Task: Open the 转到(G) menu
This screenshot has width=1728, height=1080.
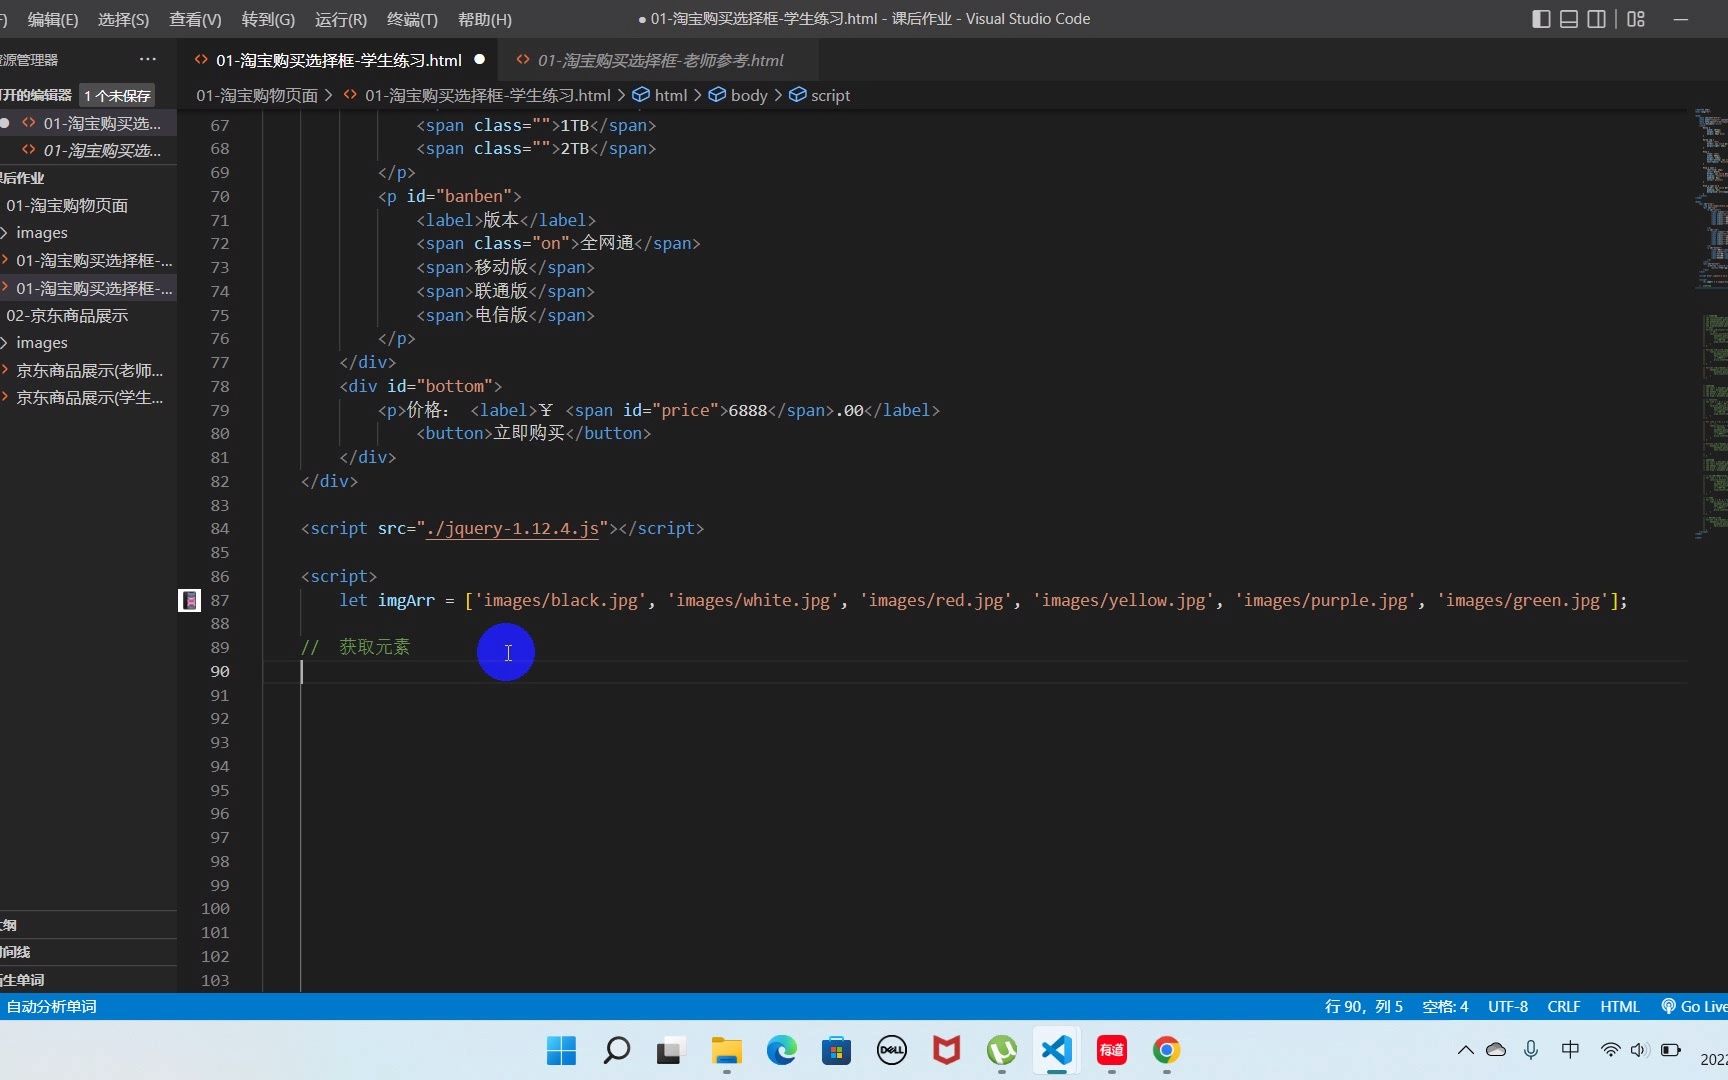Action: pos(268,19)
